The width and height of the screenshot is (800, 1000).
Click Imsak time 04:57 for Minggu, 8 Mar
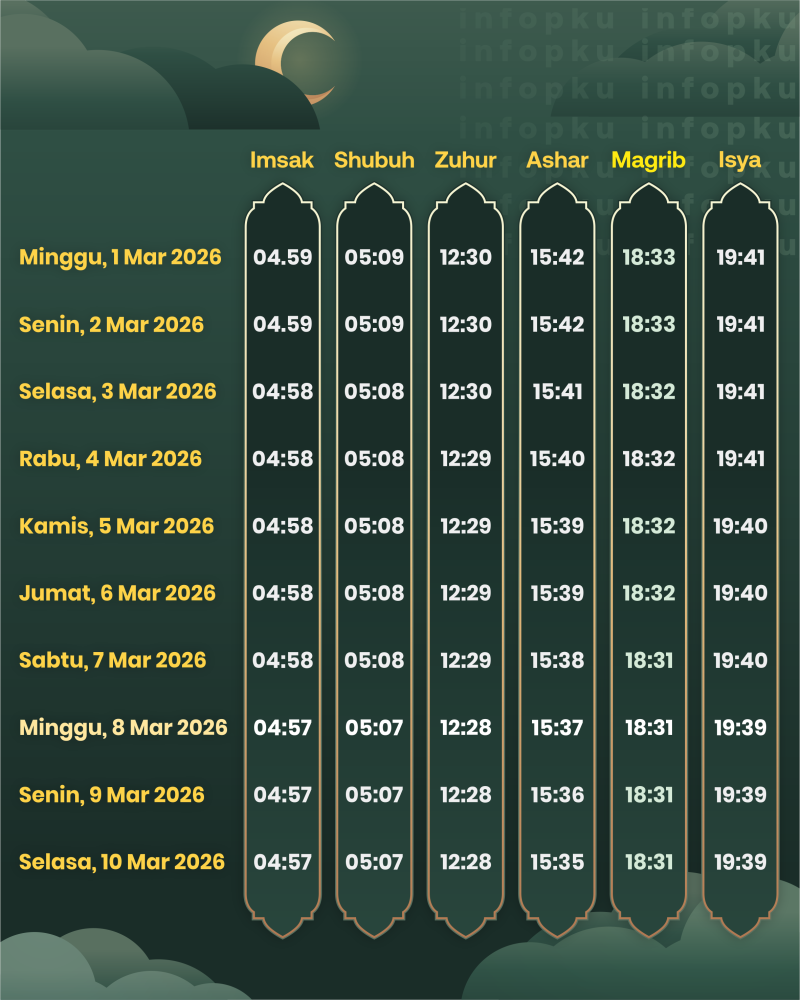pos(283,728)
